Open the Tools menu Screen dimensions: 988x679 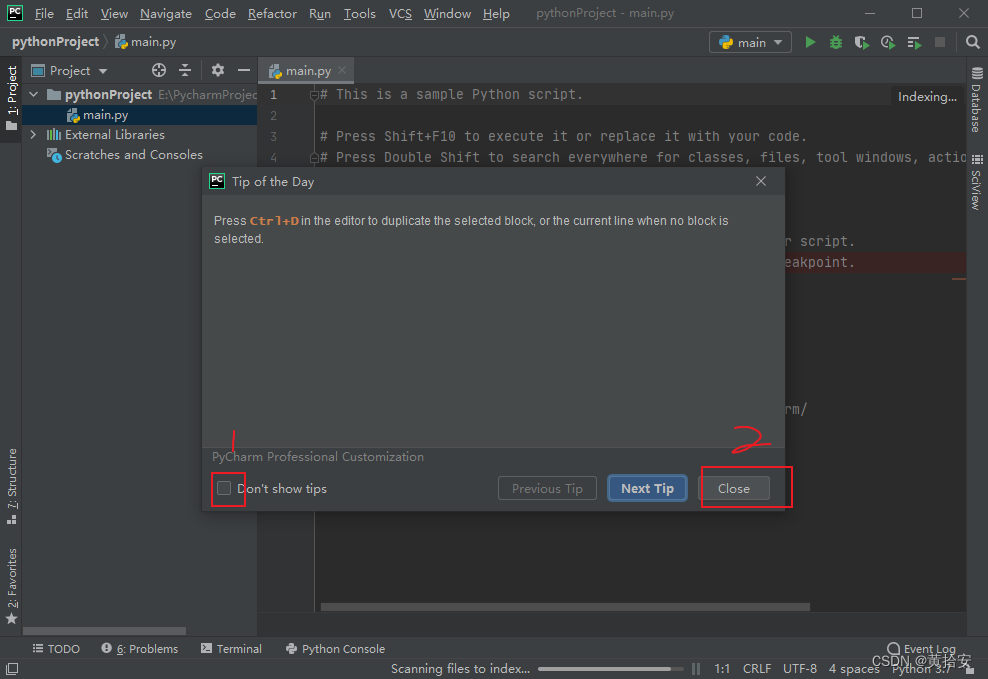(359, 13)
